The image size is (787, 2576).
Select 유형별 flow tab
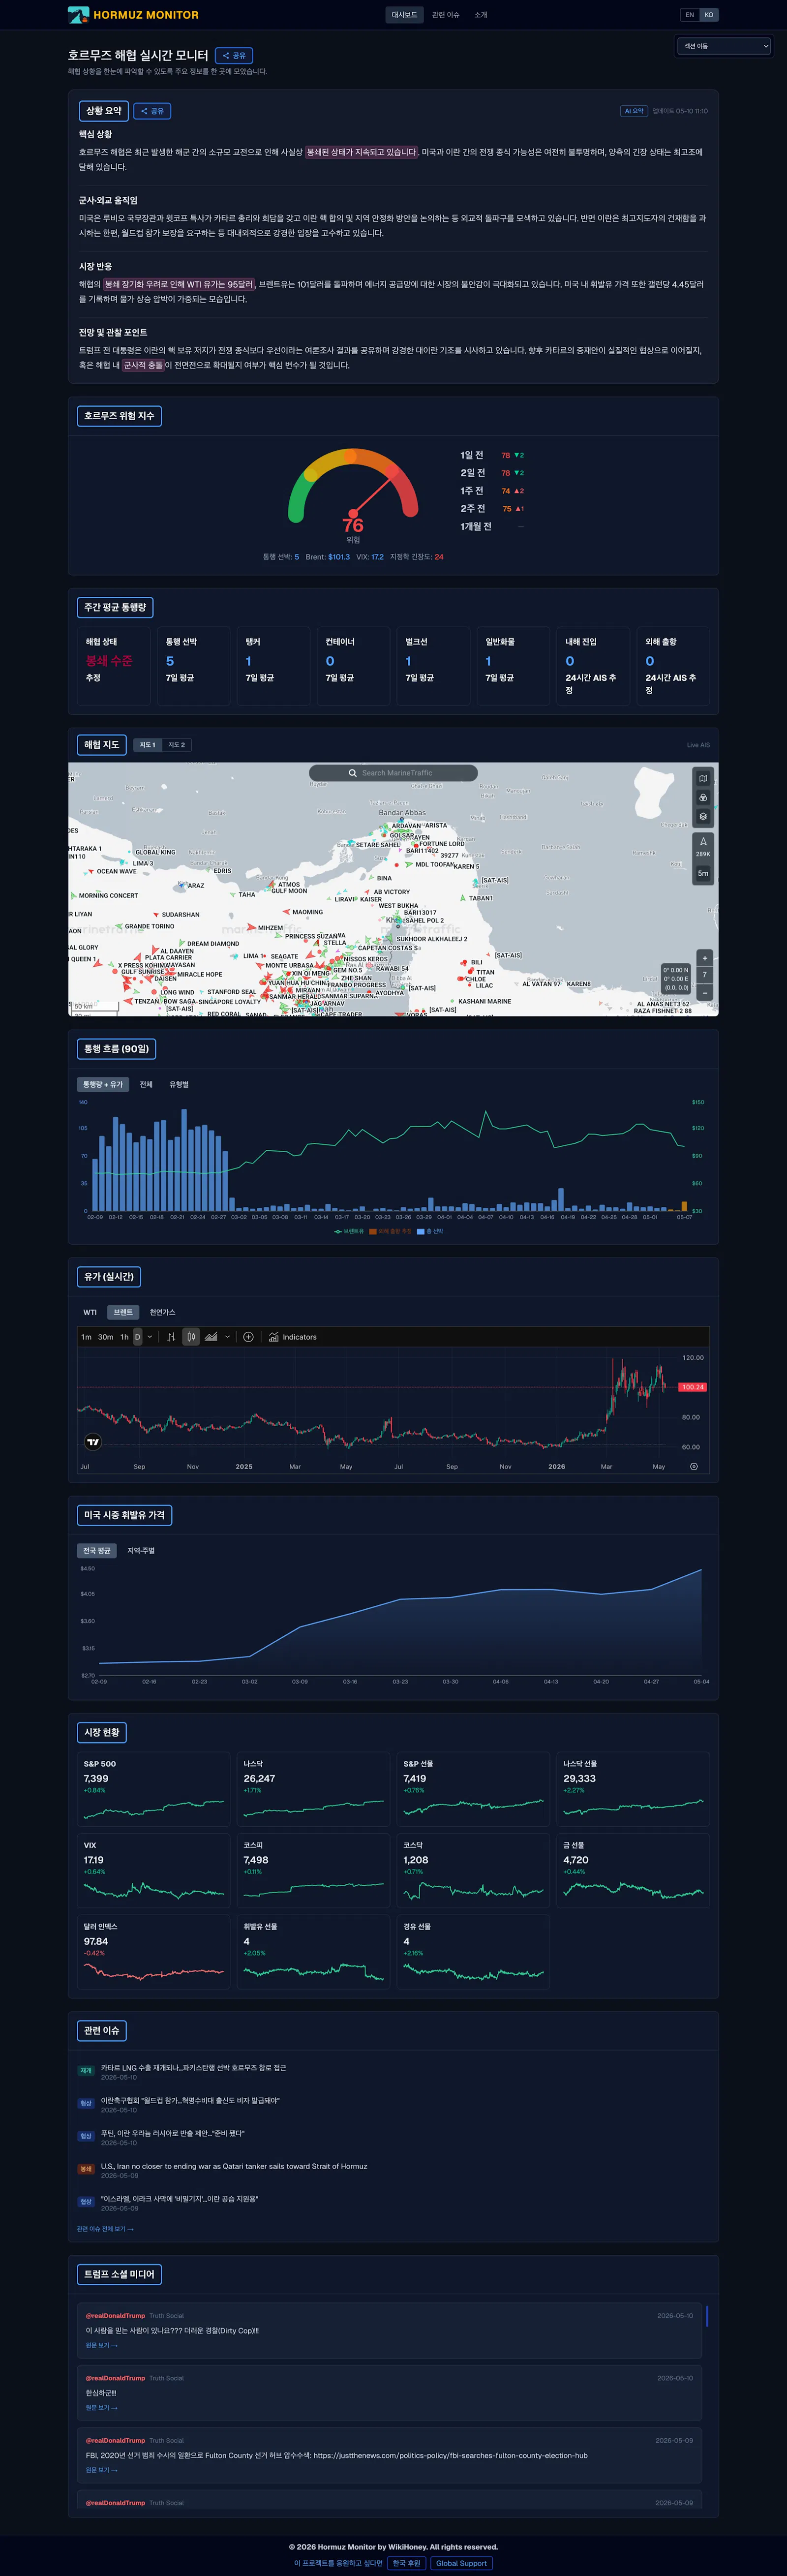(x=179, y=1084)
